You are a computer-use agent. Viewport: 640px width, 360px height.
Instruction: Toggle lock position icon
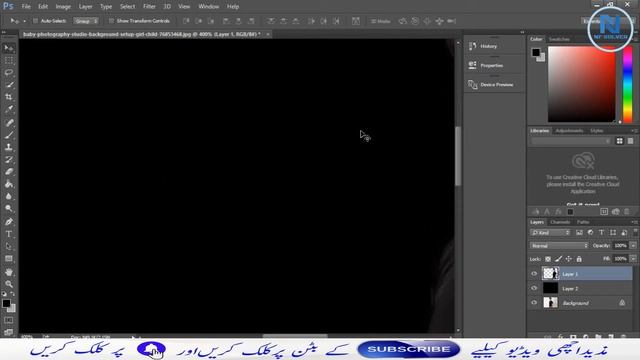569,259
